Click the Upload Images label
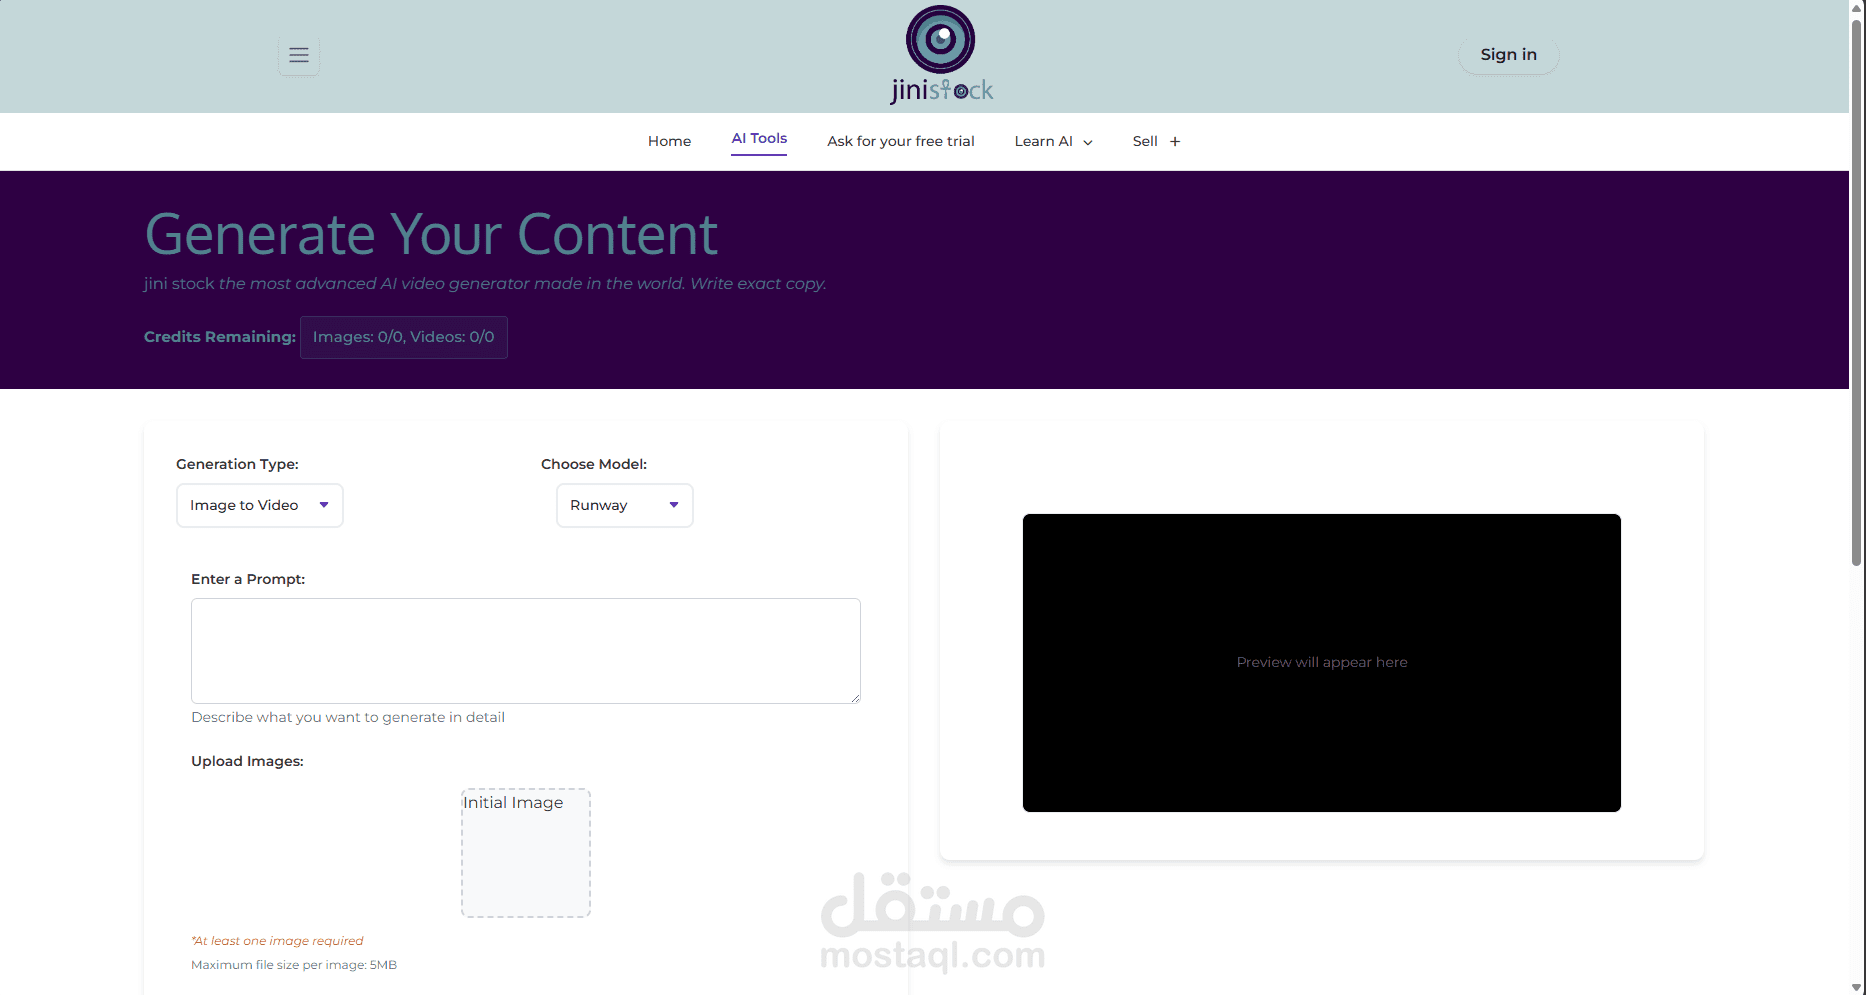1866x995 pixels. pos(247,761)
